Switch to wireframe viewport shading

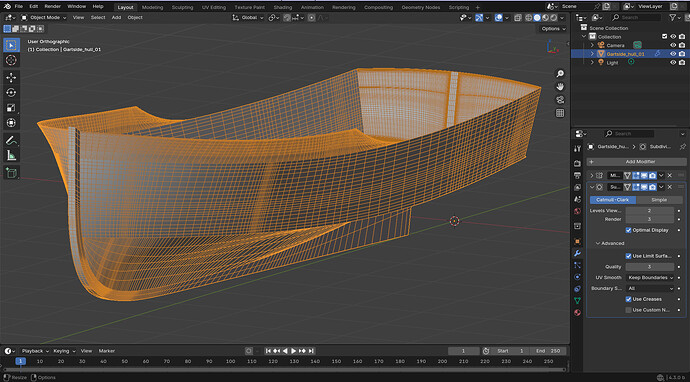(x=529, y=18)
